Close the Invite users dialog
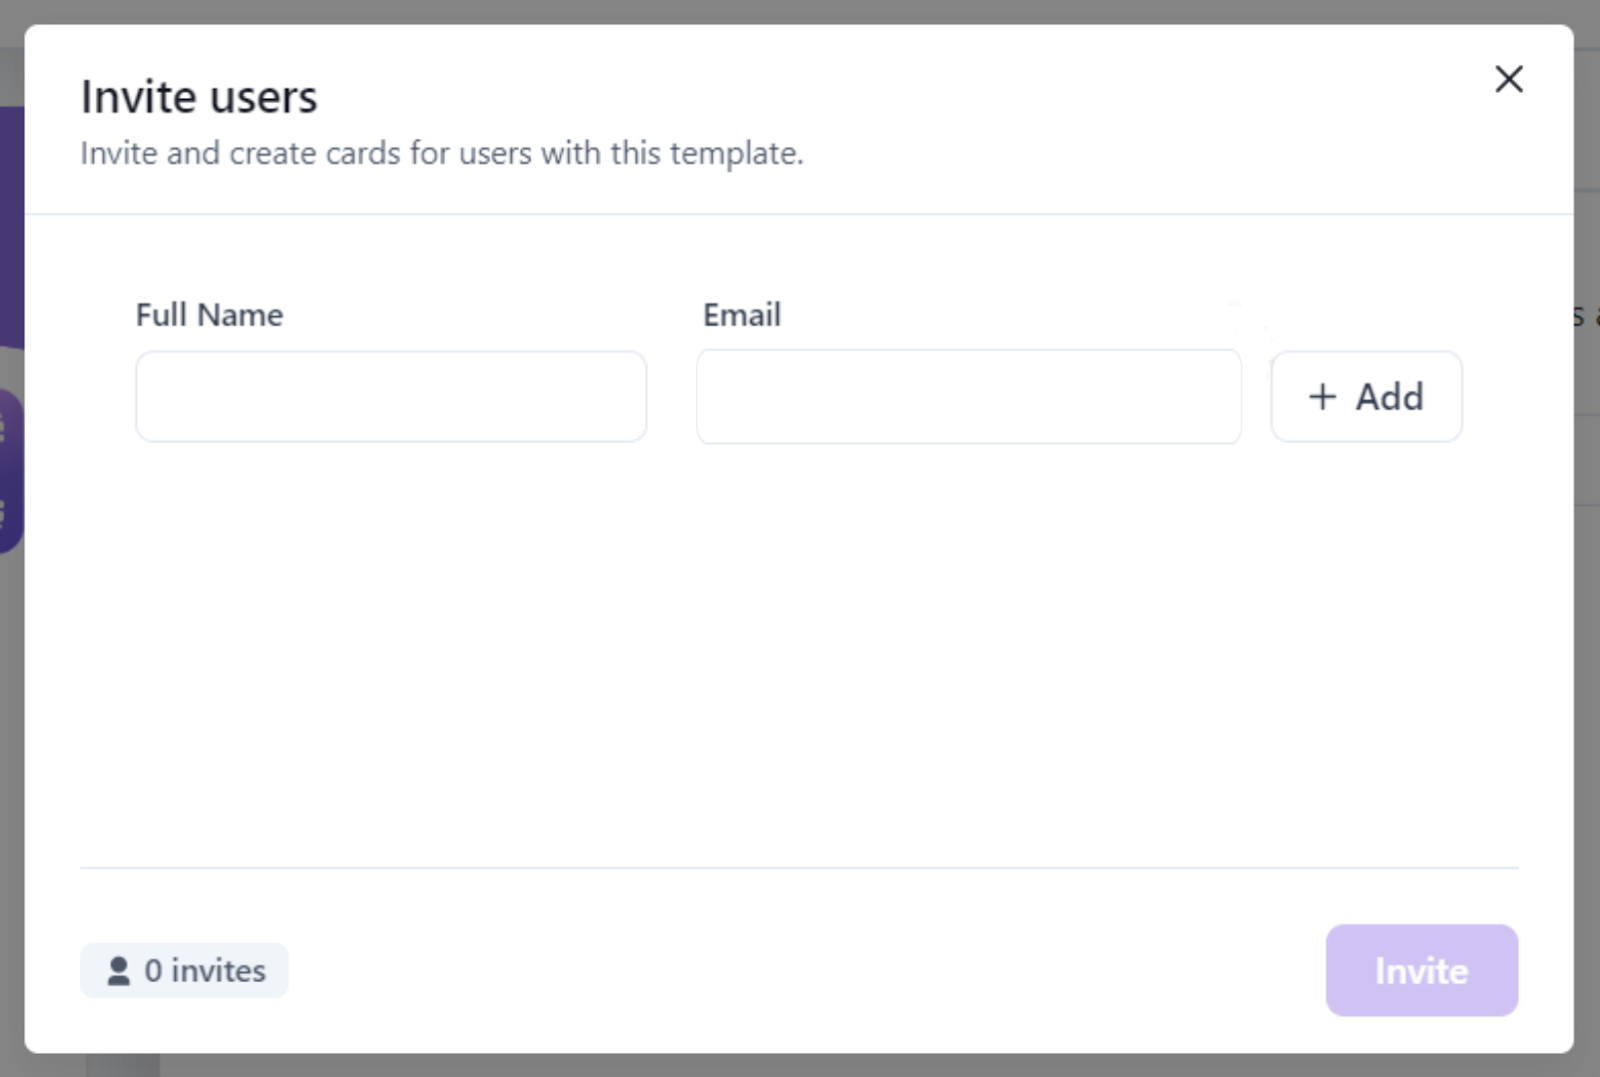The width and height of the screenshot is (1600, 1077). tap(1508, 79)
